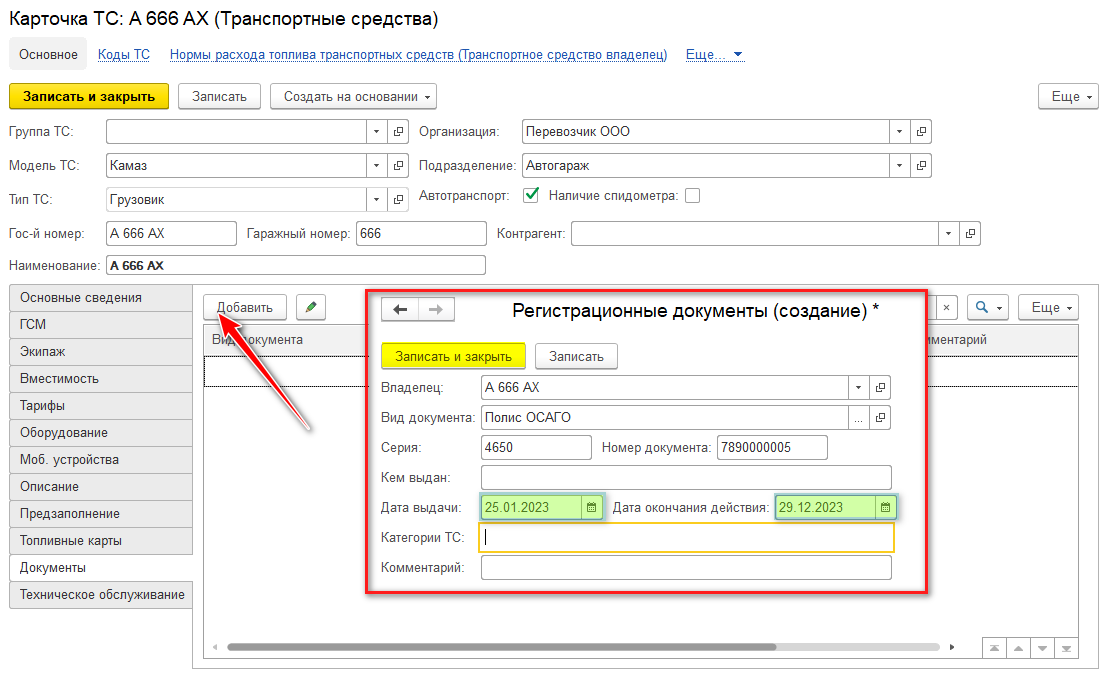Click the Кем выдан input field

point(685,477)
